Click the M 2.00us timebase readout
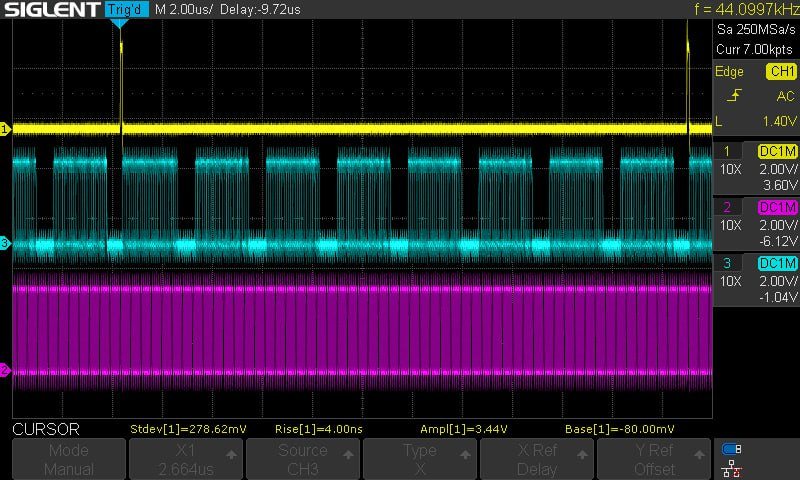 point(184,9)
